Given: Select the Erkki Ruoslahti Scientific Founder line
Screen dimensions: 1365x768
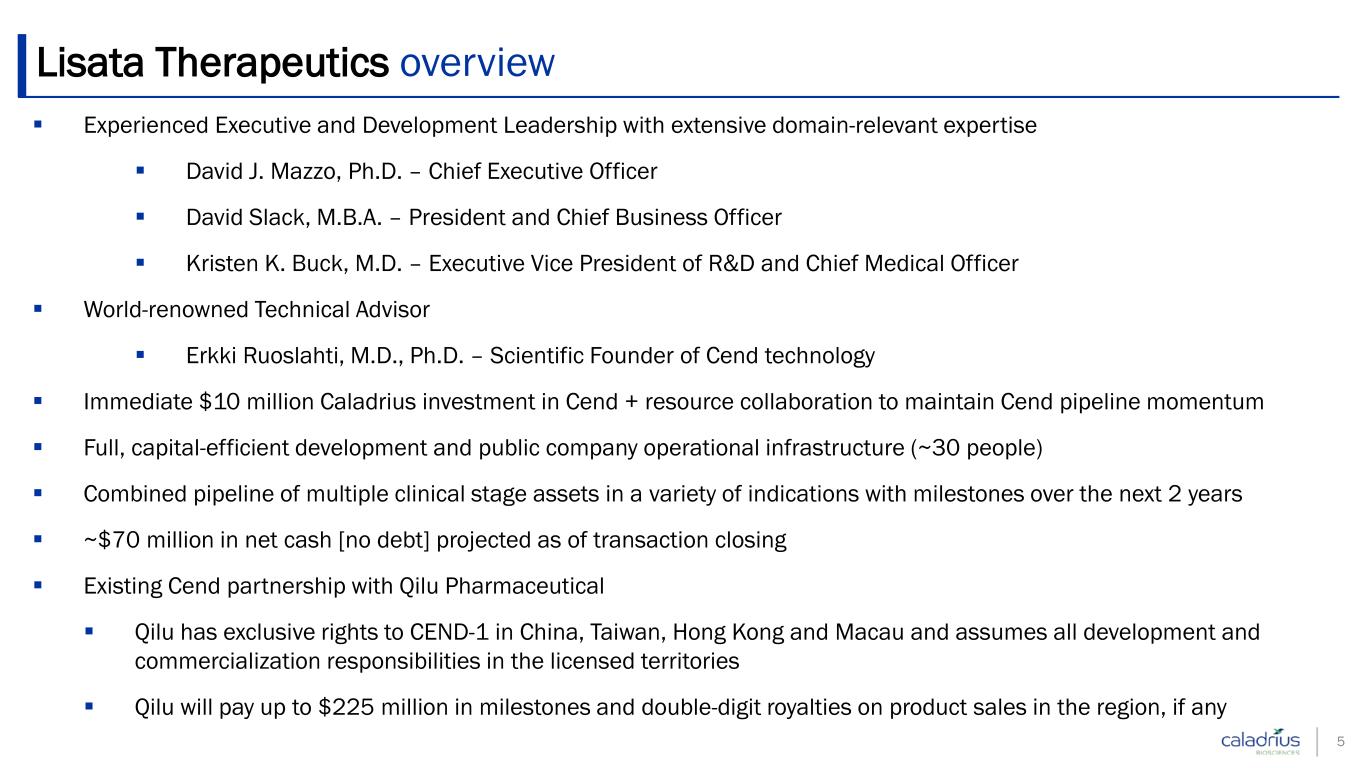Looking at the screenshot, I should (530, 355).
